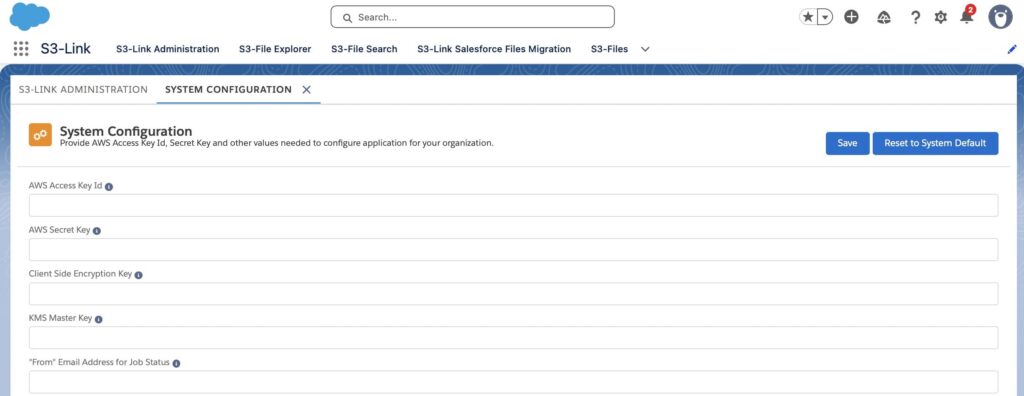Open the Help question mark icon
This screenshot has height=396, width=1024.
[916, 18]
